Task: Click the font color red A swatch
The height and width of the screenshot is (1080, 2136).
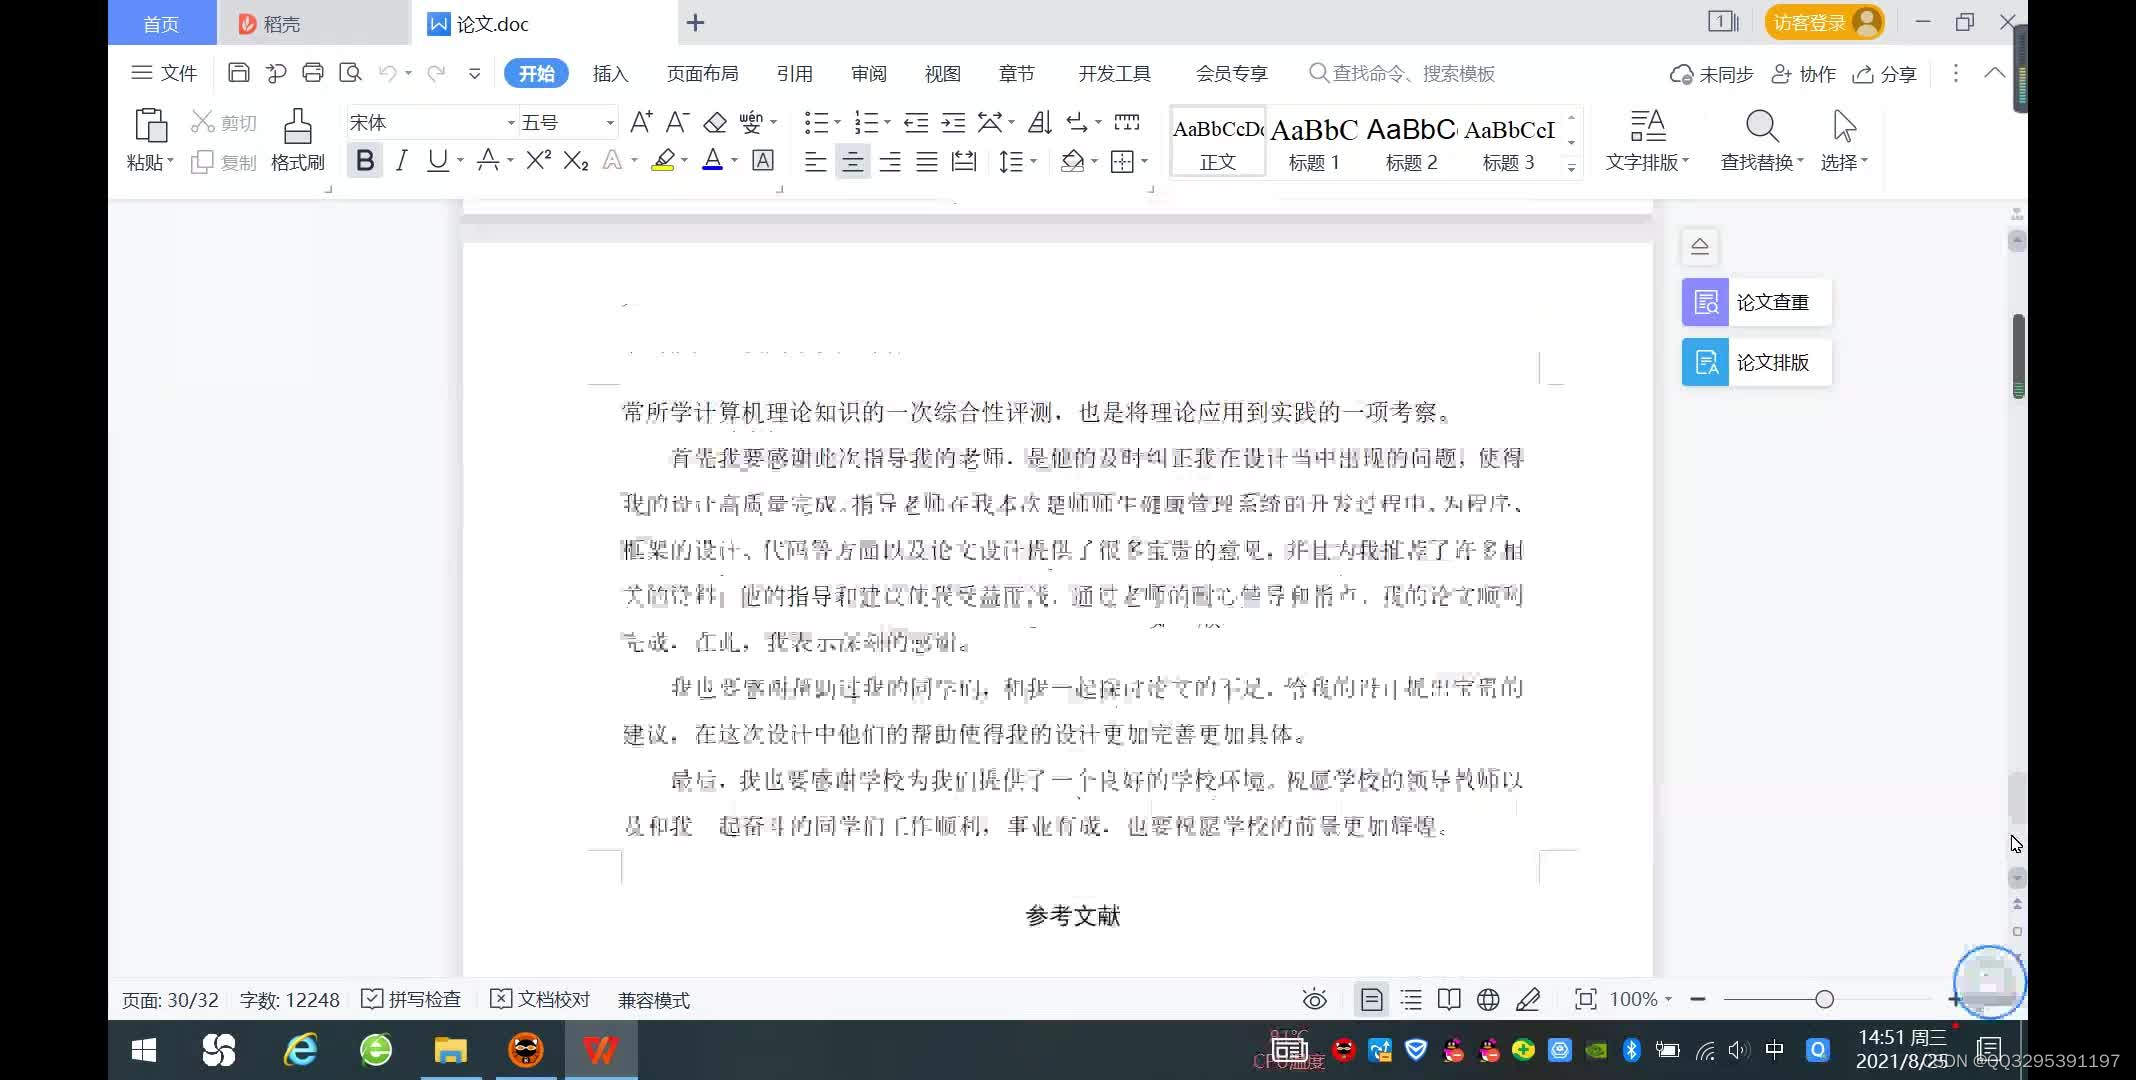Action: (712, 160)
